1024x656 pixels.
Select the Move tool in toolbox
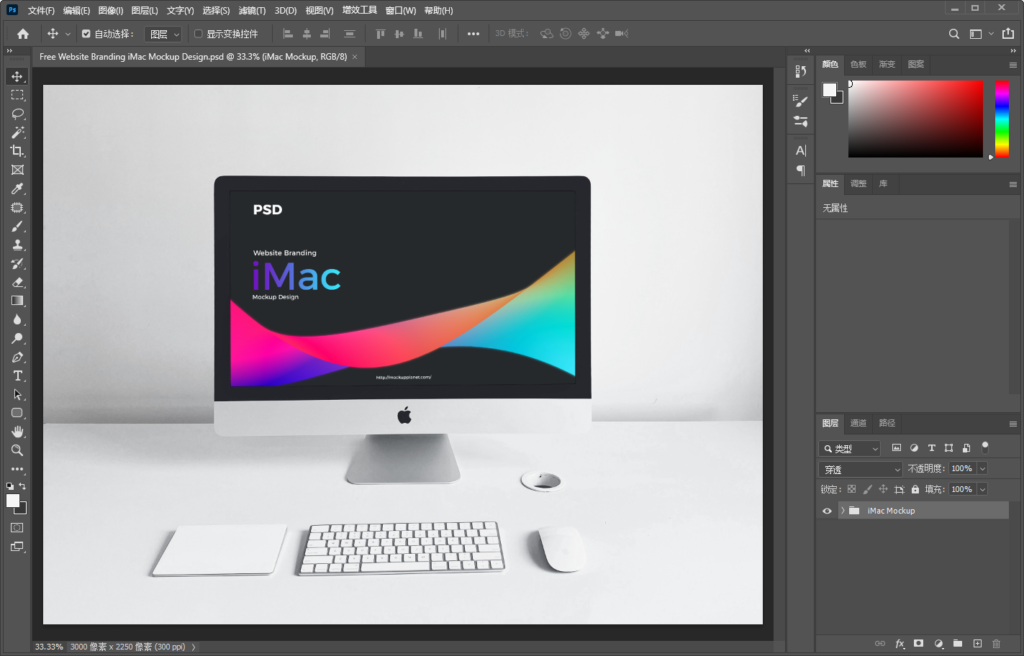pos(17,76)
